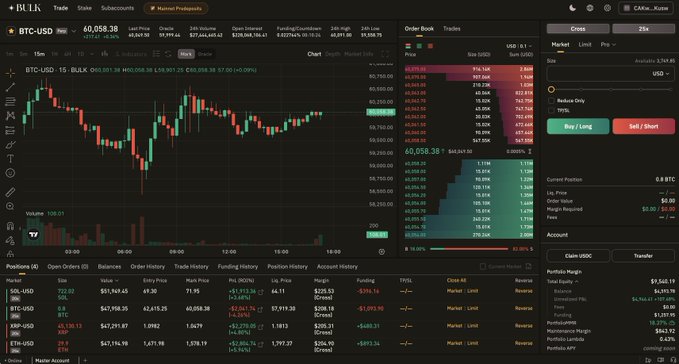Viewport: 679px width, 364px height.
Task: Select the ruler measure tool
Action: click(10, 192)
